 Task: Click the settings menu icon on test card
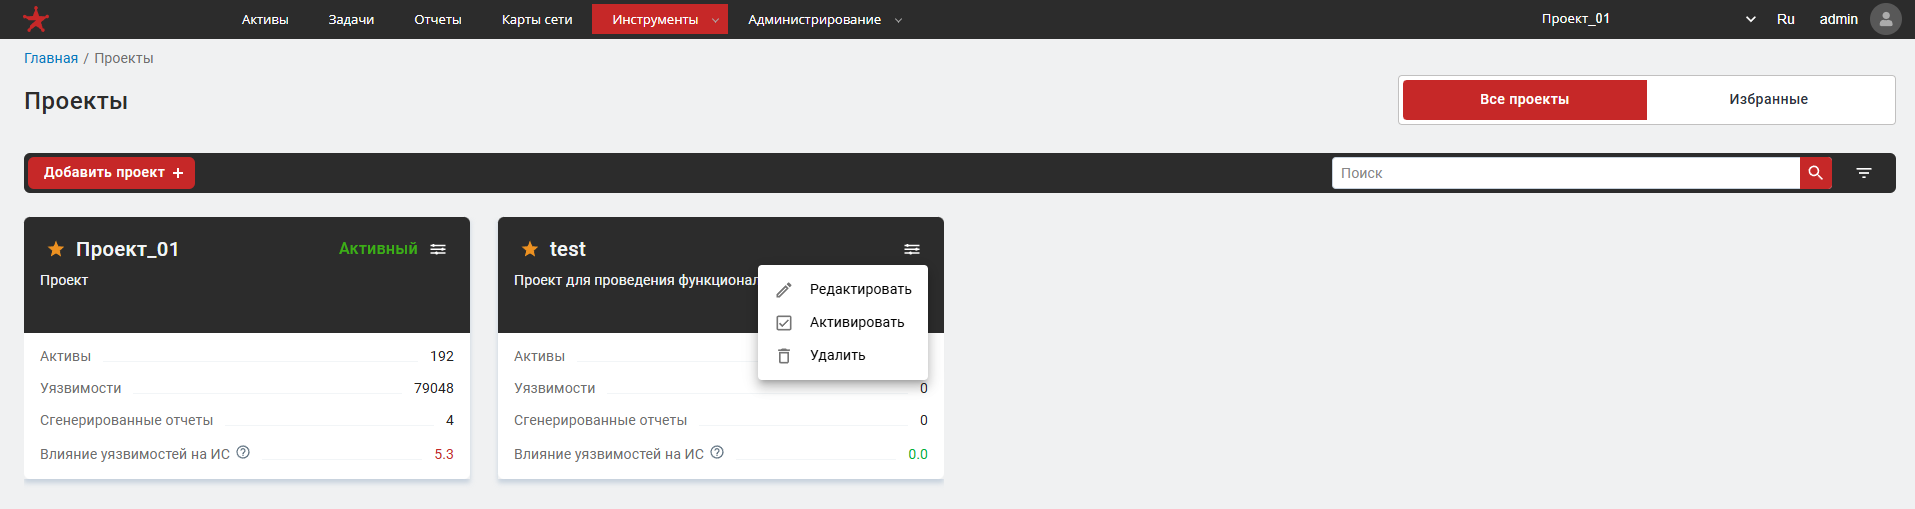912,249
